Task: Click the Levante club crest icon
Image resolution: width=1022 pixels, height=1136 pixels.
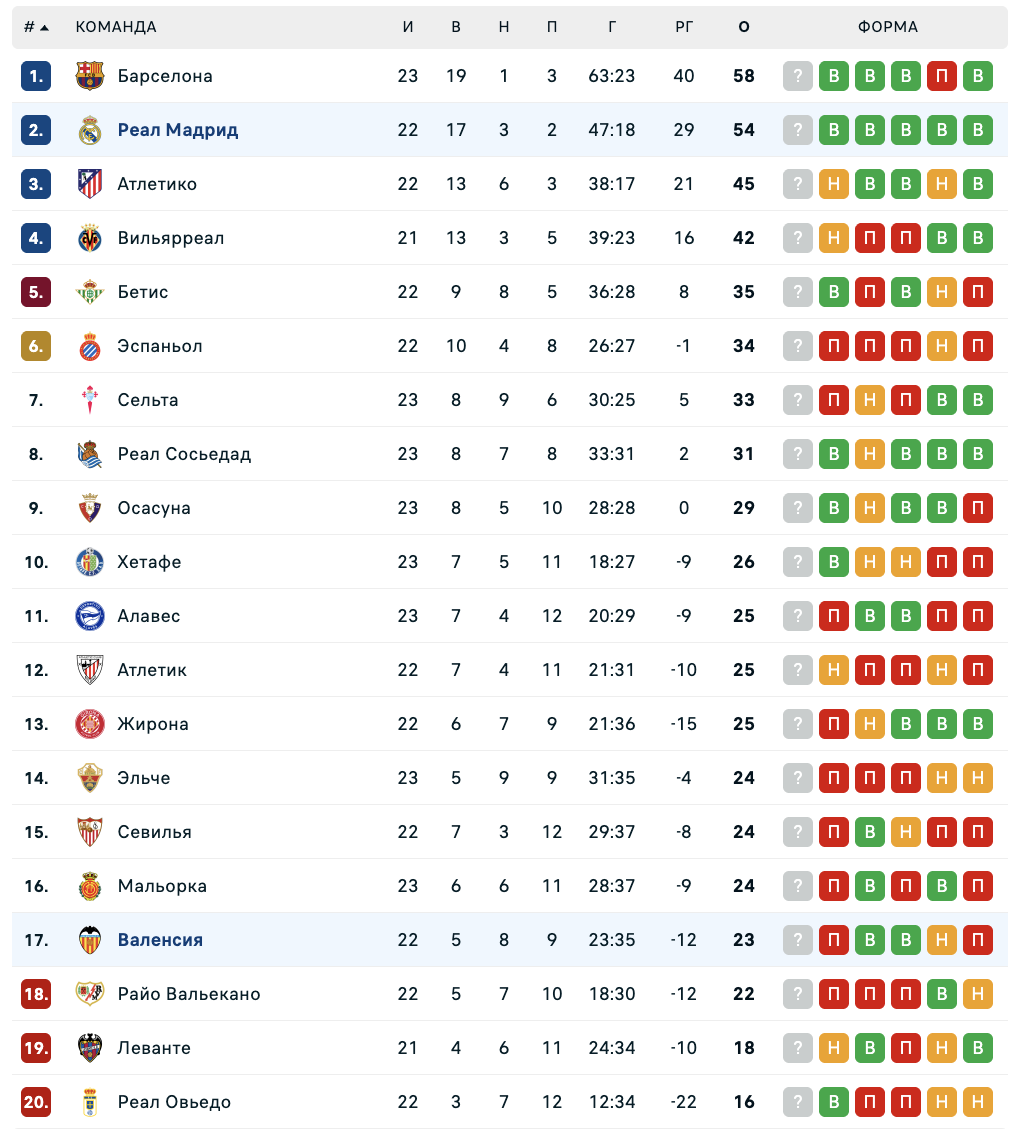Action: [x=90, y=1048]
